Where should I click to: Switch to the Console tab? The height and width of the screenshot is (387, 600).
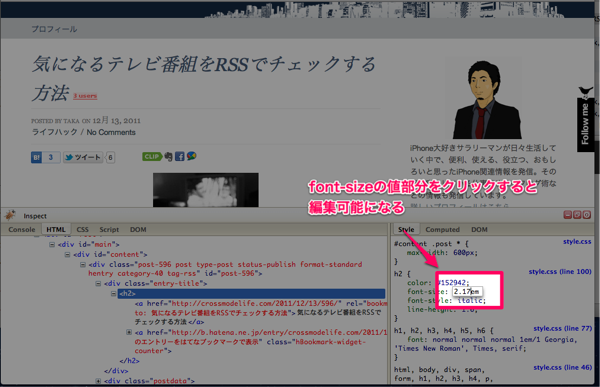[x=22, y=229]
